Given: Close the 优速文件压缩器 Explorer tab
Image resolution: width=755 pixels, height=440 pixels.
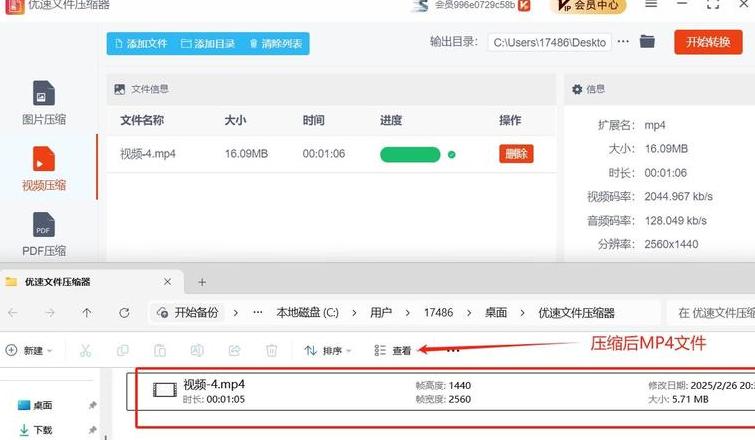Looking at the screenshot, I should pyautogui.click(x=167, y=282).
